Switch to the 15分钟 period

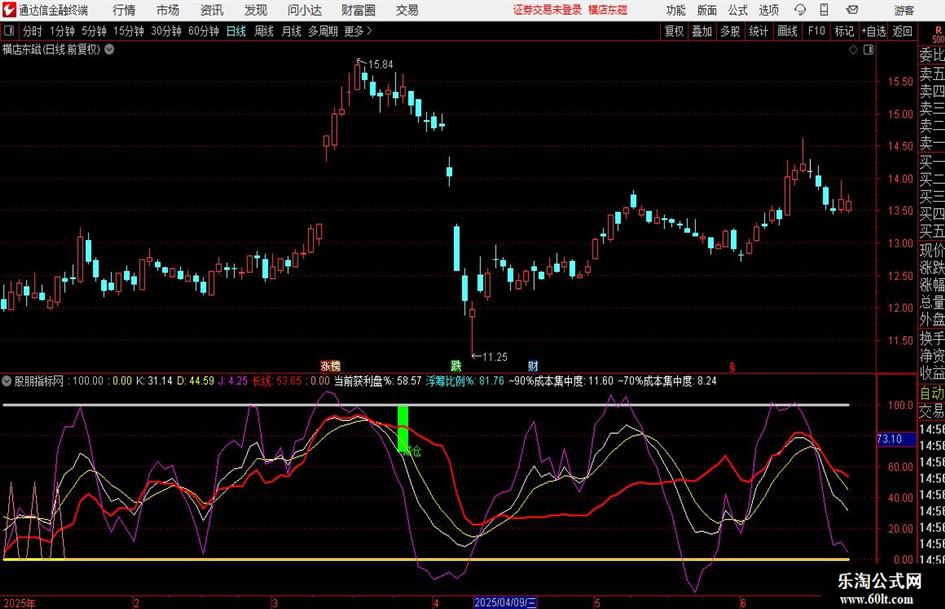pyautogui.click(x=128, y=31)
